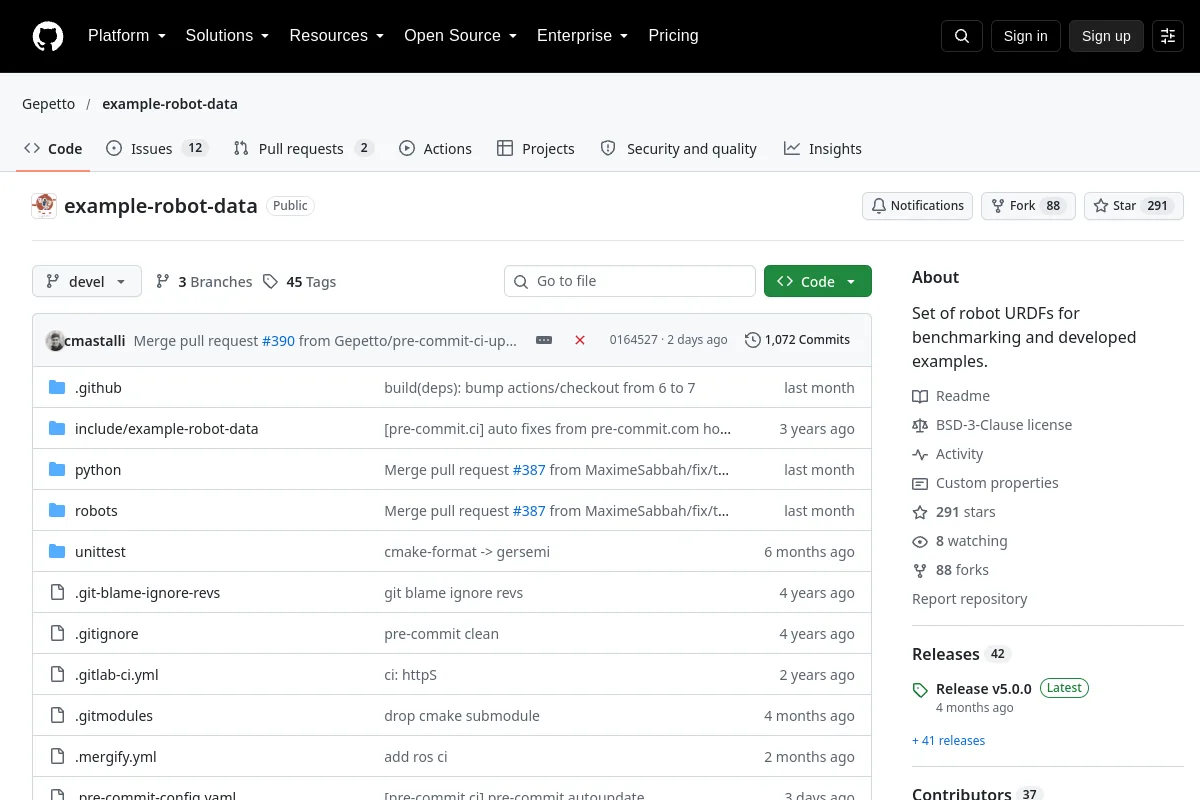Click folder icon for include/example-robot-data
Viewport: 1200px width, 800px height.
point(57,429)
